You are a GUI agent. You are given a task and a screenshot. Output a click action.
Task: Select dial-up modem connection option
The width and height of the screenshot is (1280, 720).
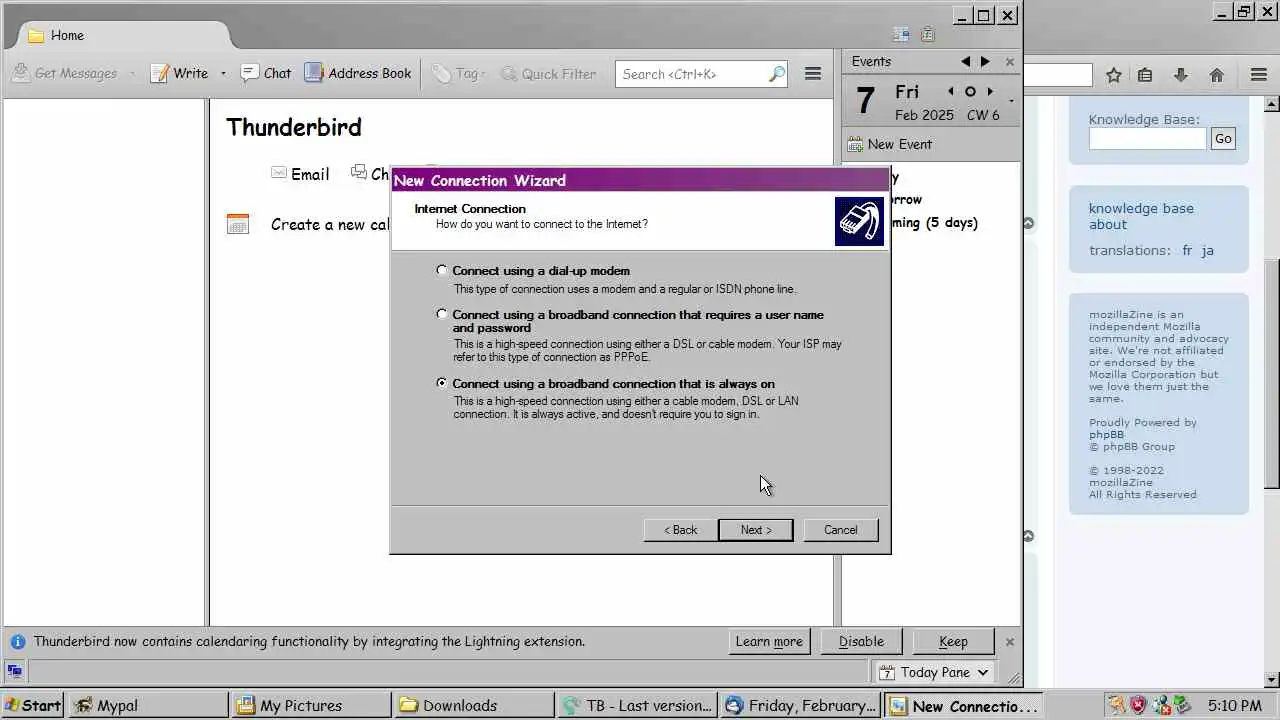442,270
